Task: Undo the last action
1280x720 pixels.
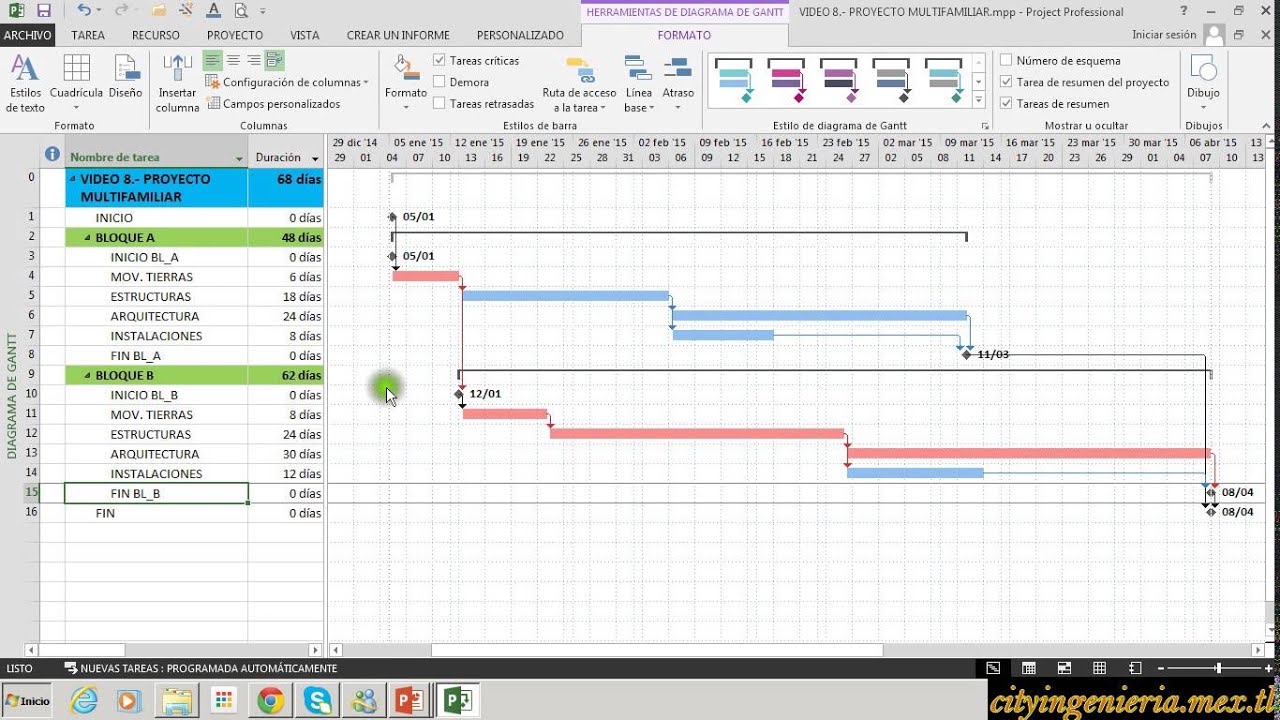Action: pyautogui.click(x=84, y=11)
